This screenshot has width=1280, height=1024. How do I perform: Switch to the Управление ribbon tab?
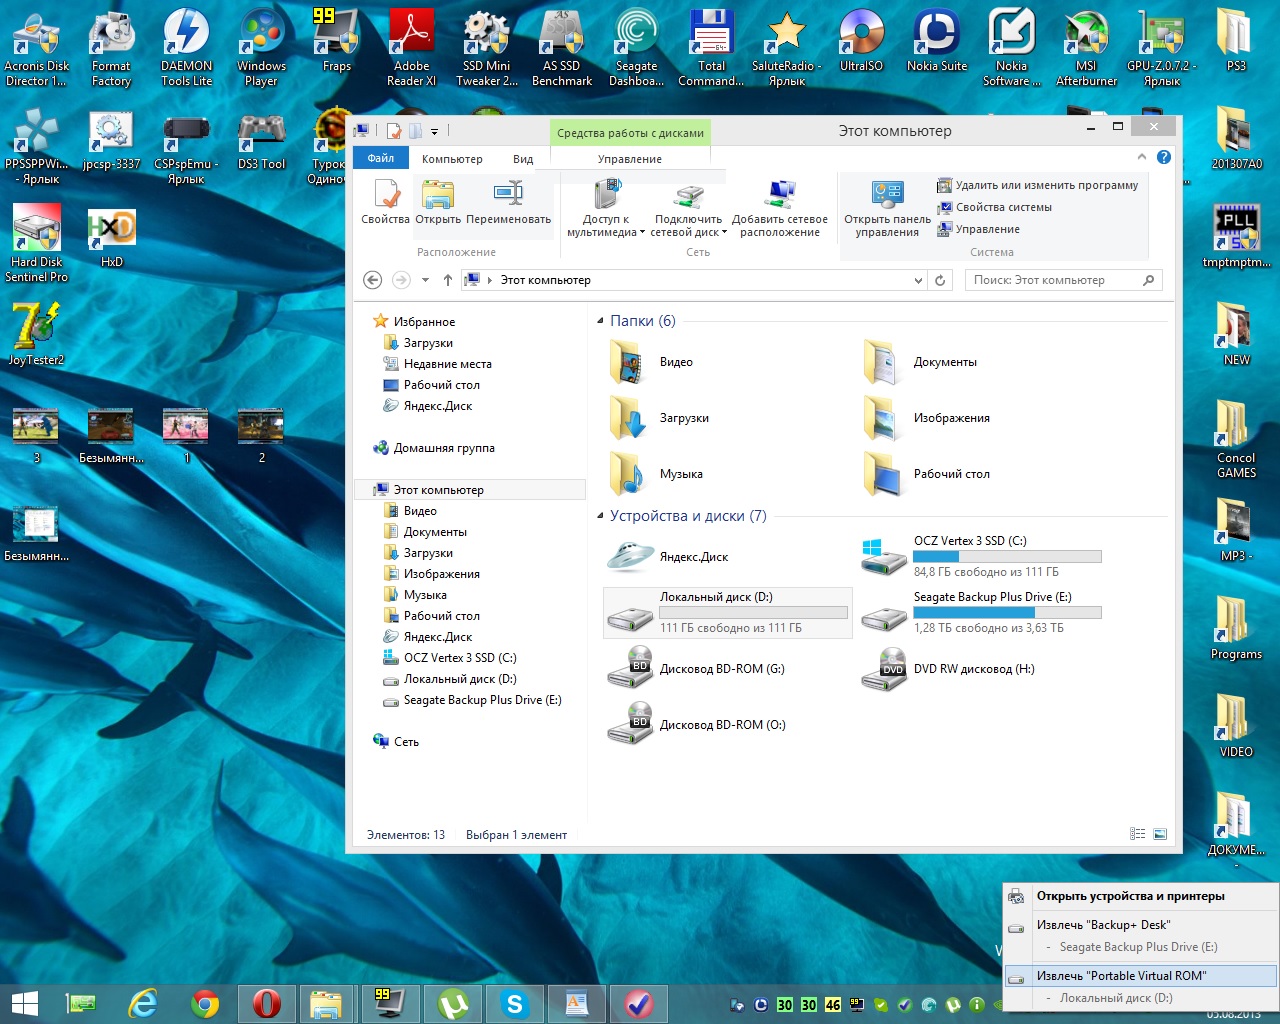coord(630,159)
